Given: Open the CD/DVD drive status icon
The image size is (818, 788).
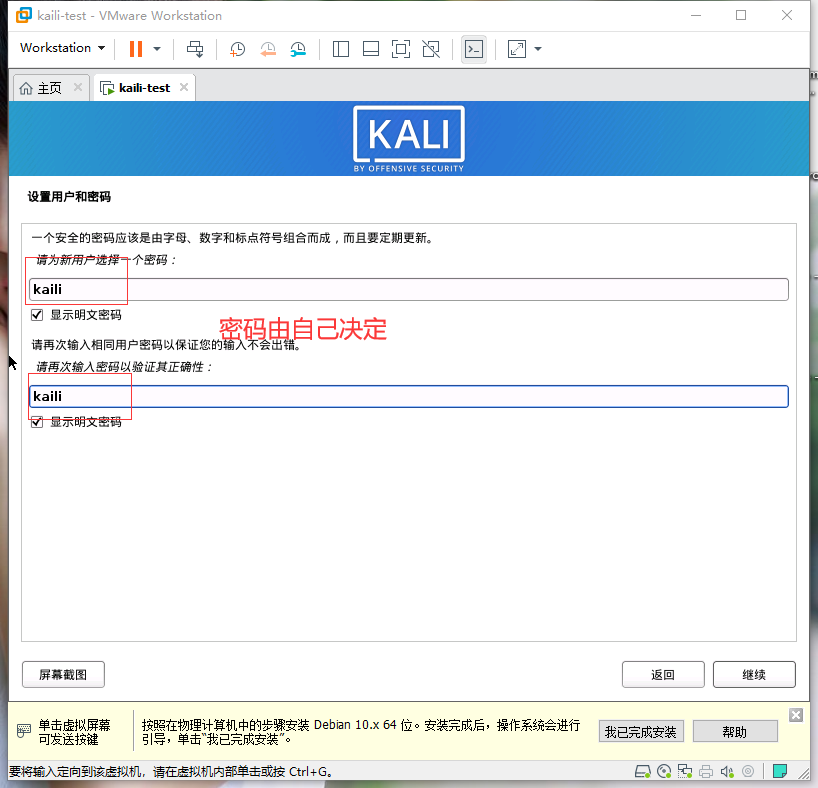Looking at the screenshot, I should [664, 771].
